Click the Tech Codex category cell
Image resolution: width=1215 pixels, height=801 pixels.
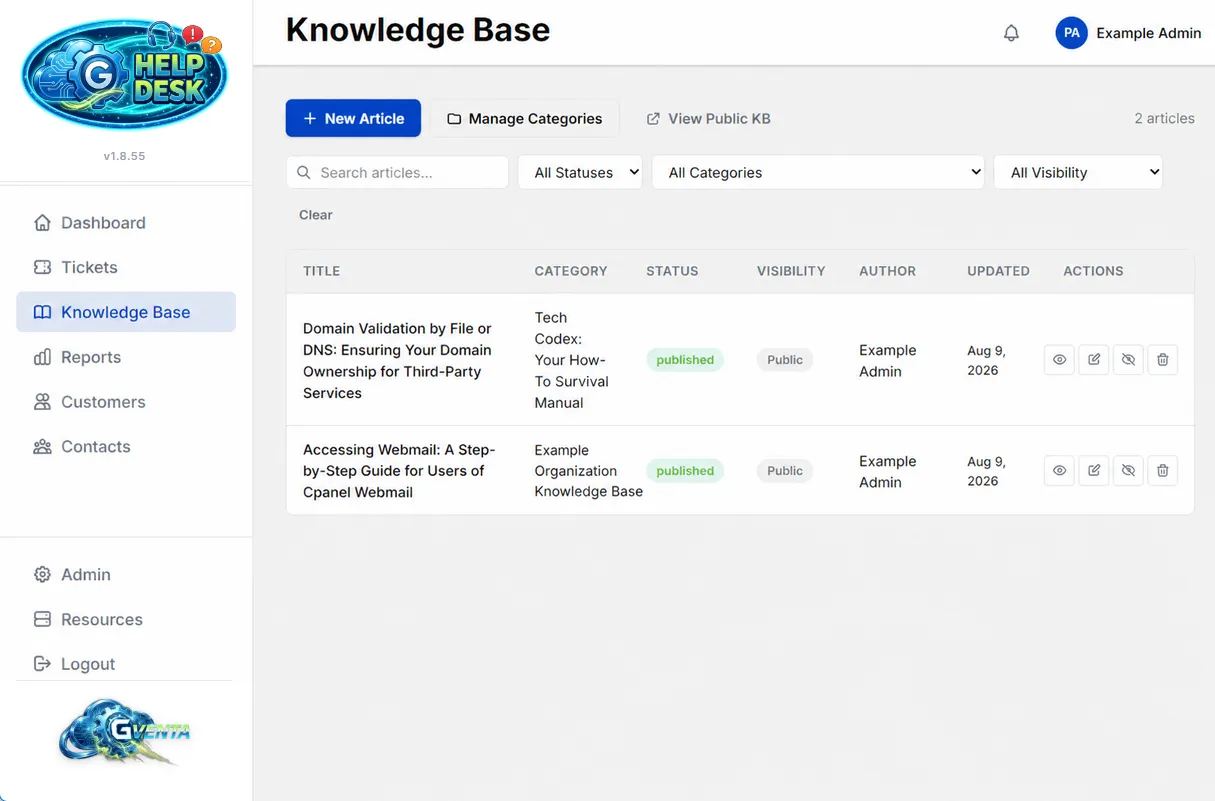pyautogui.click(x=572, y=360)
